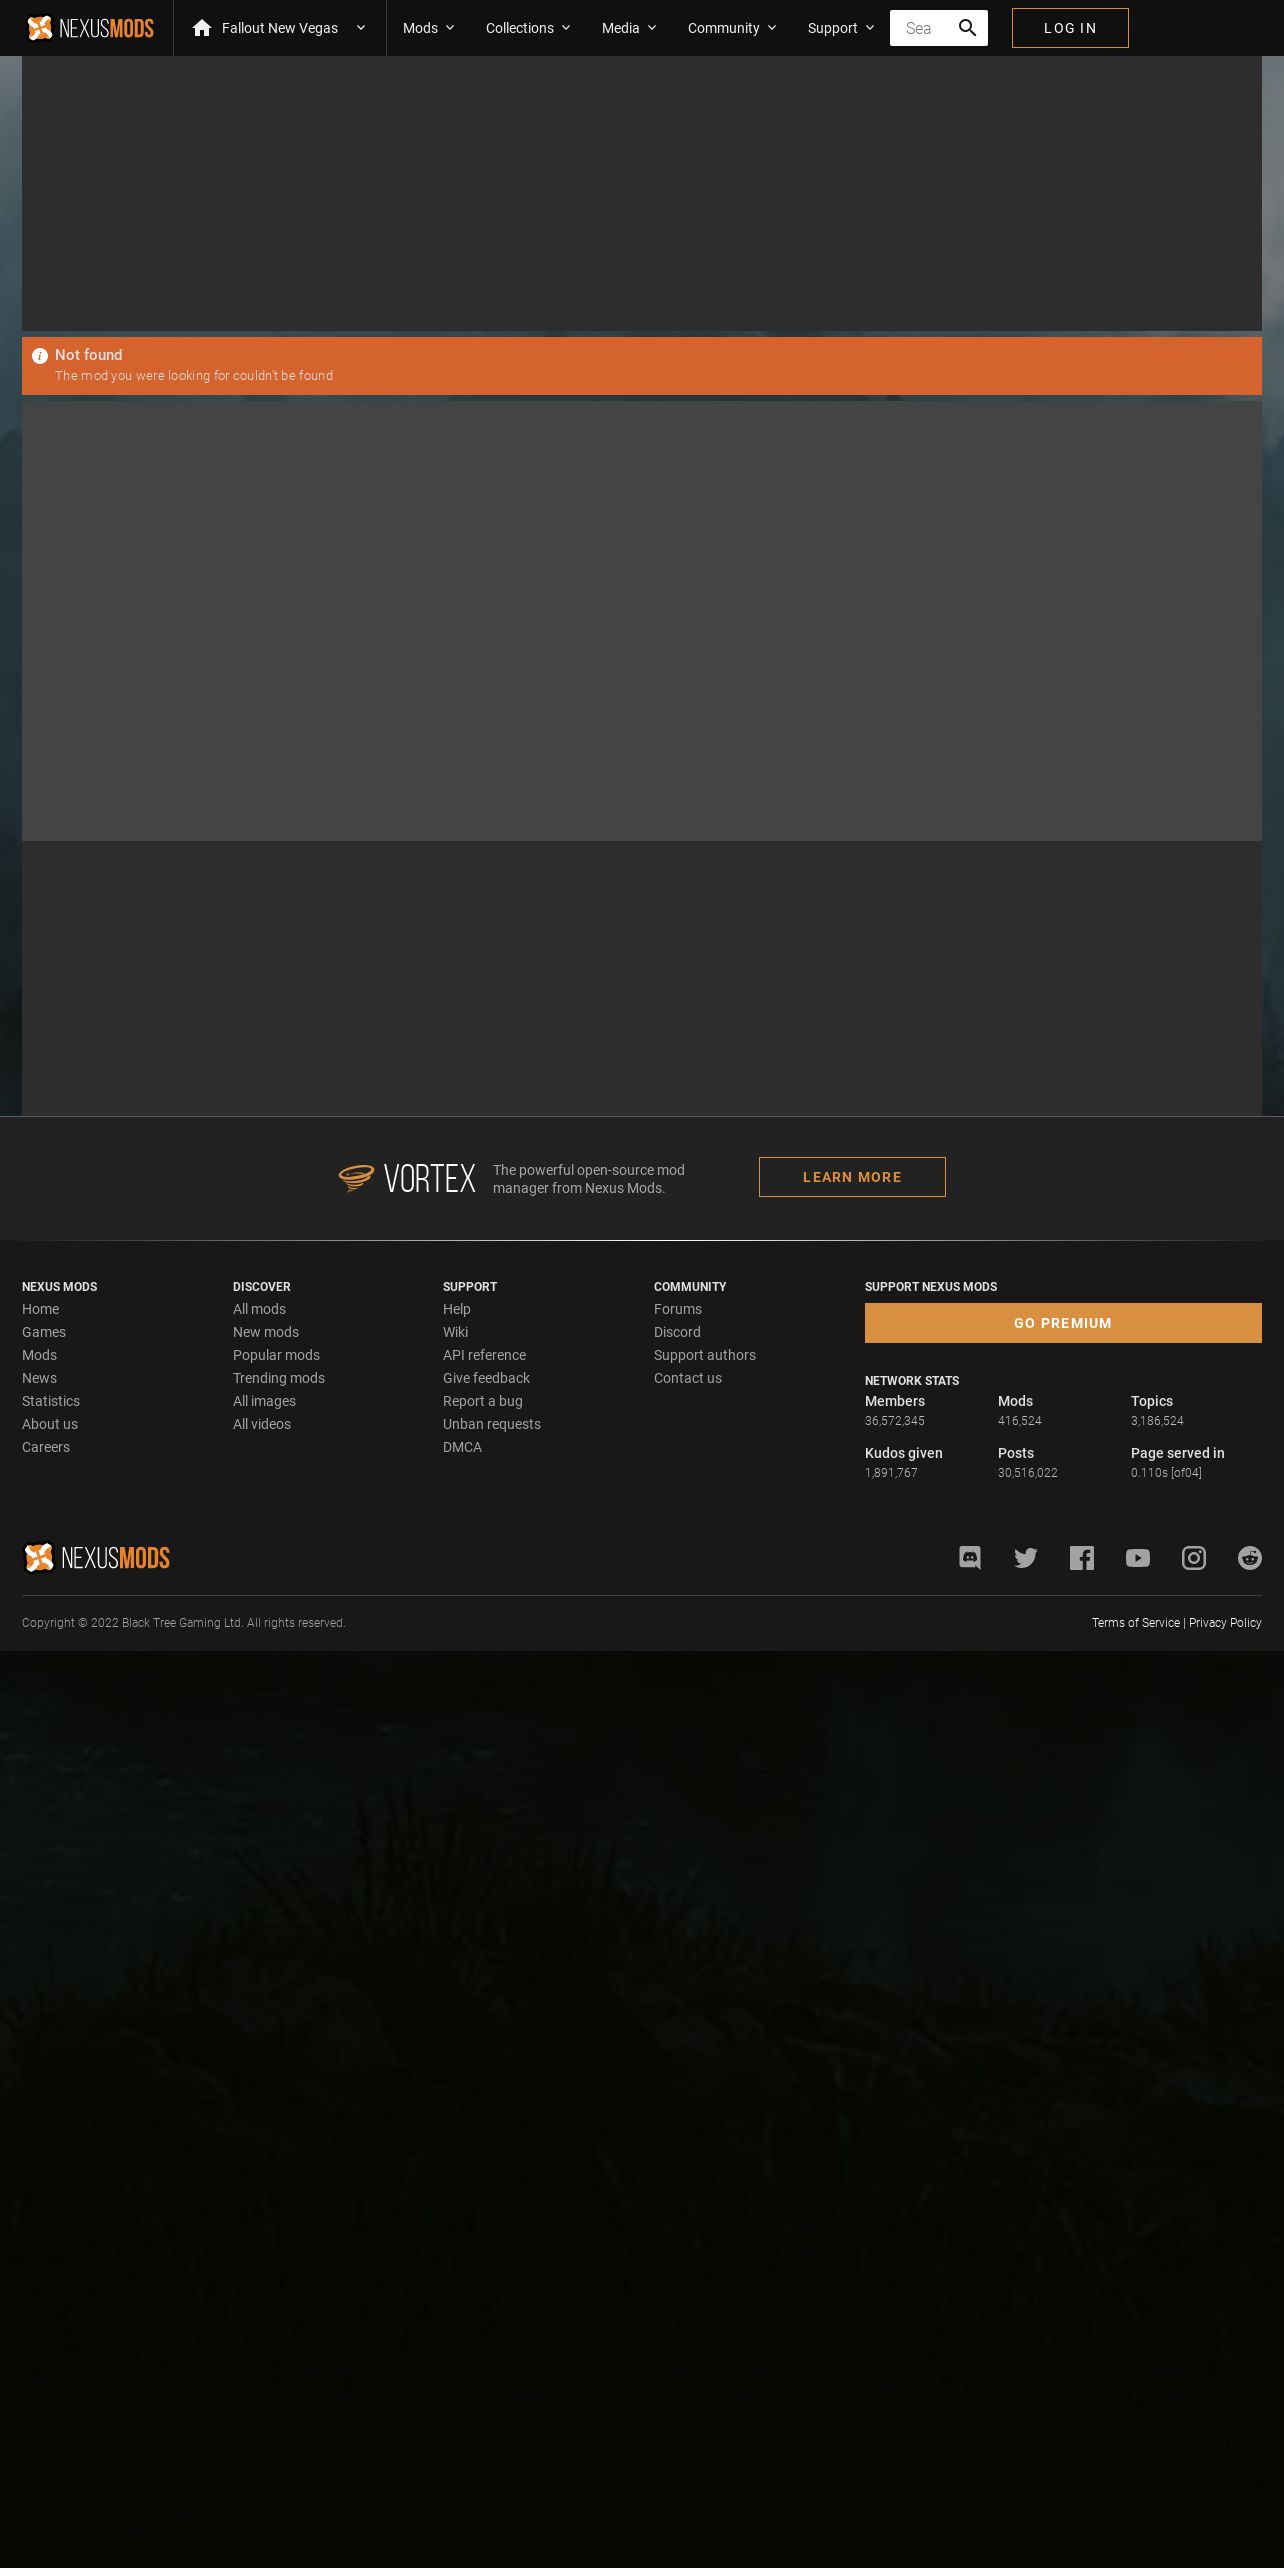Open the Report a bug link

coord(483,1401)
